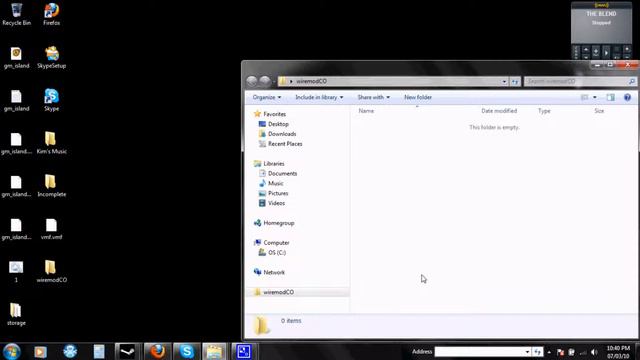Screen dimensions: 640x360
Task: Open the Include in library dropdown
Action: pyautogui.click(x=319, y=97)
